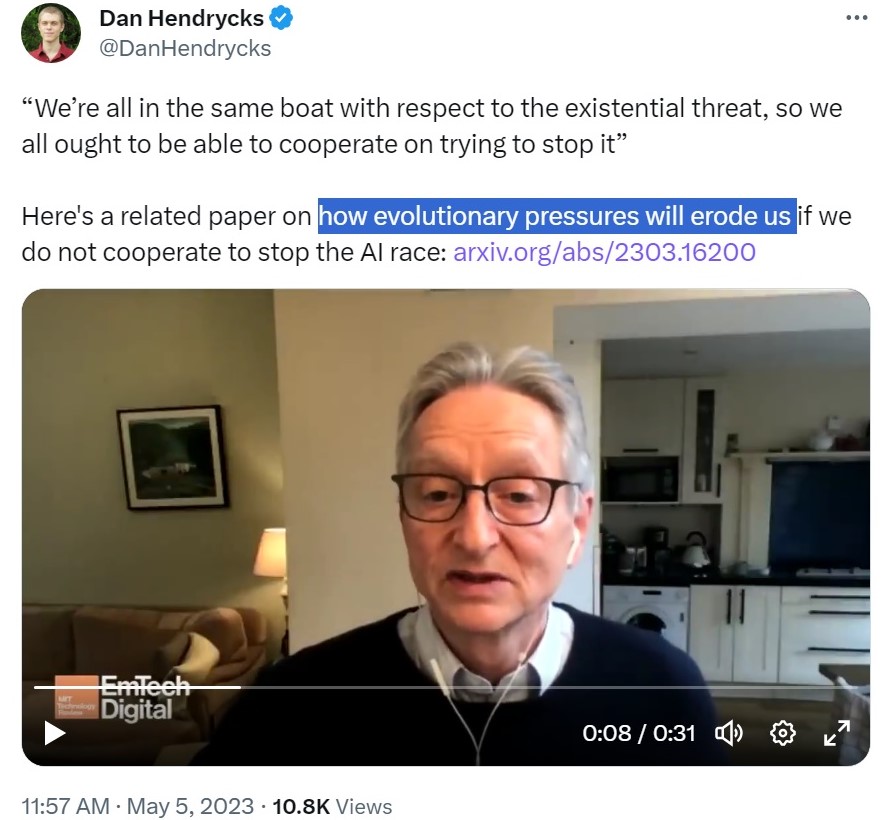Screen dimensions: 887x820
Task: Click the EmTech Digital watermark logo
Action: pyautogui.click(x=122, y=697)
